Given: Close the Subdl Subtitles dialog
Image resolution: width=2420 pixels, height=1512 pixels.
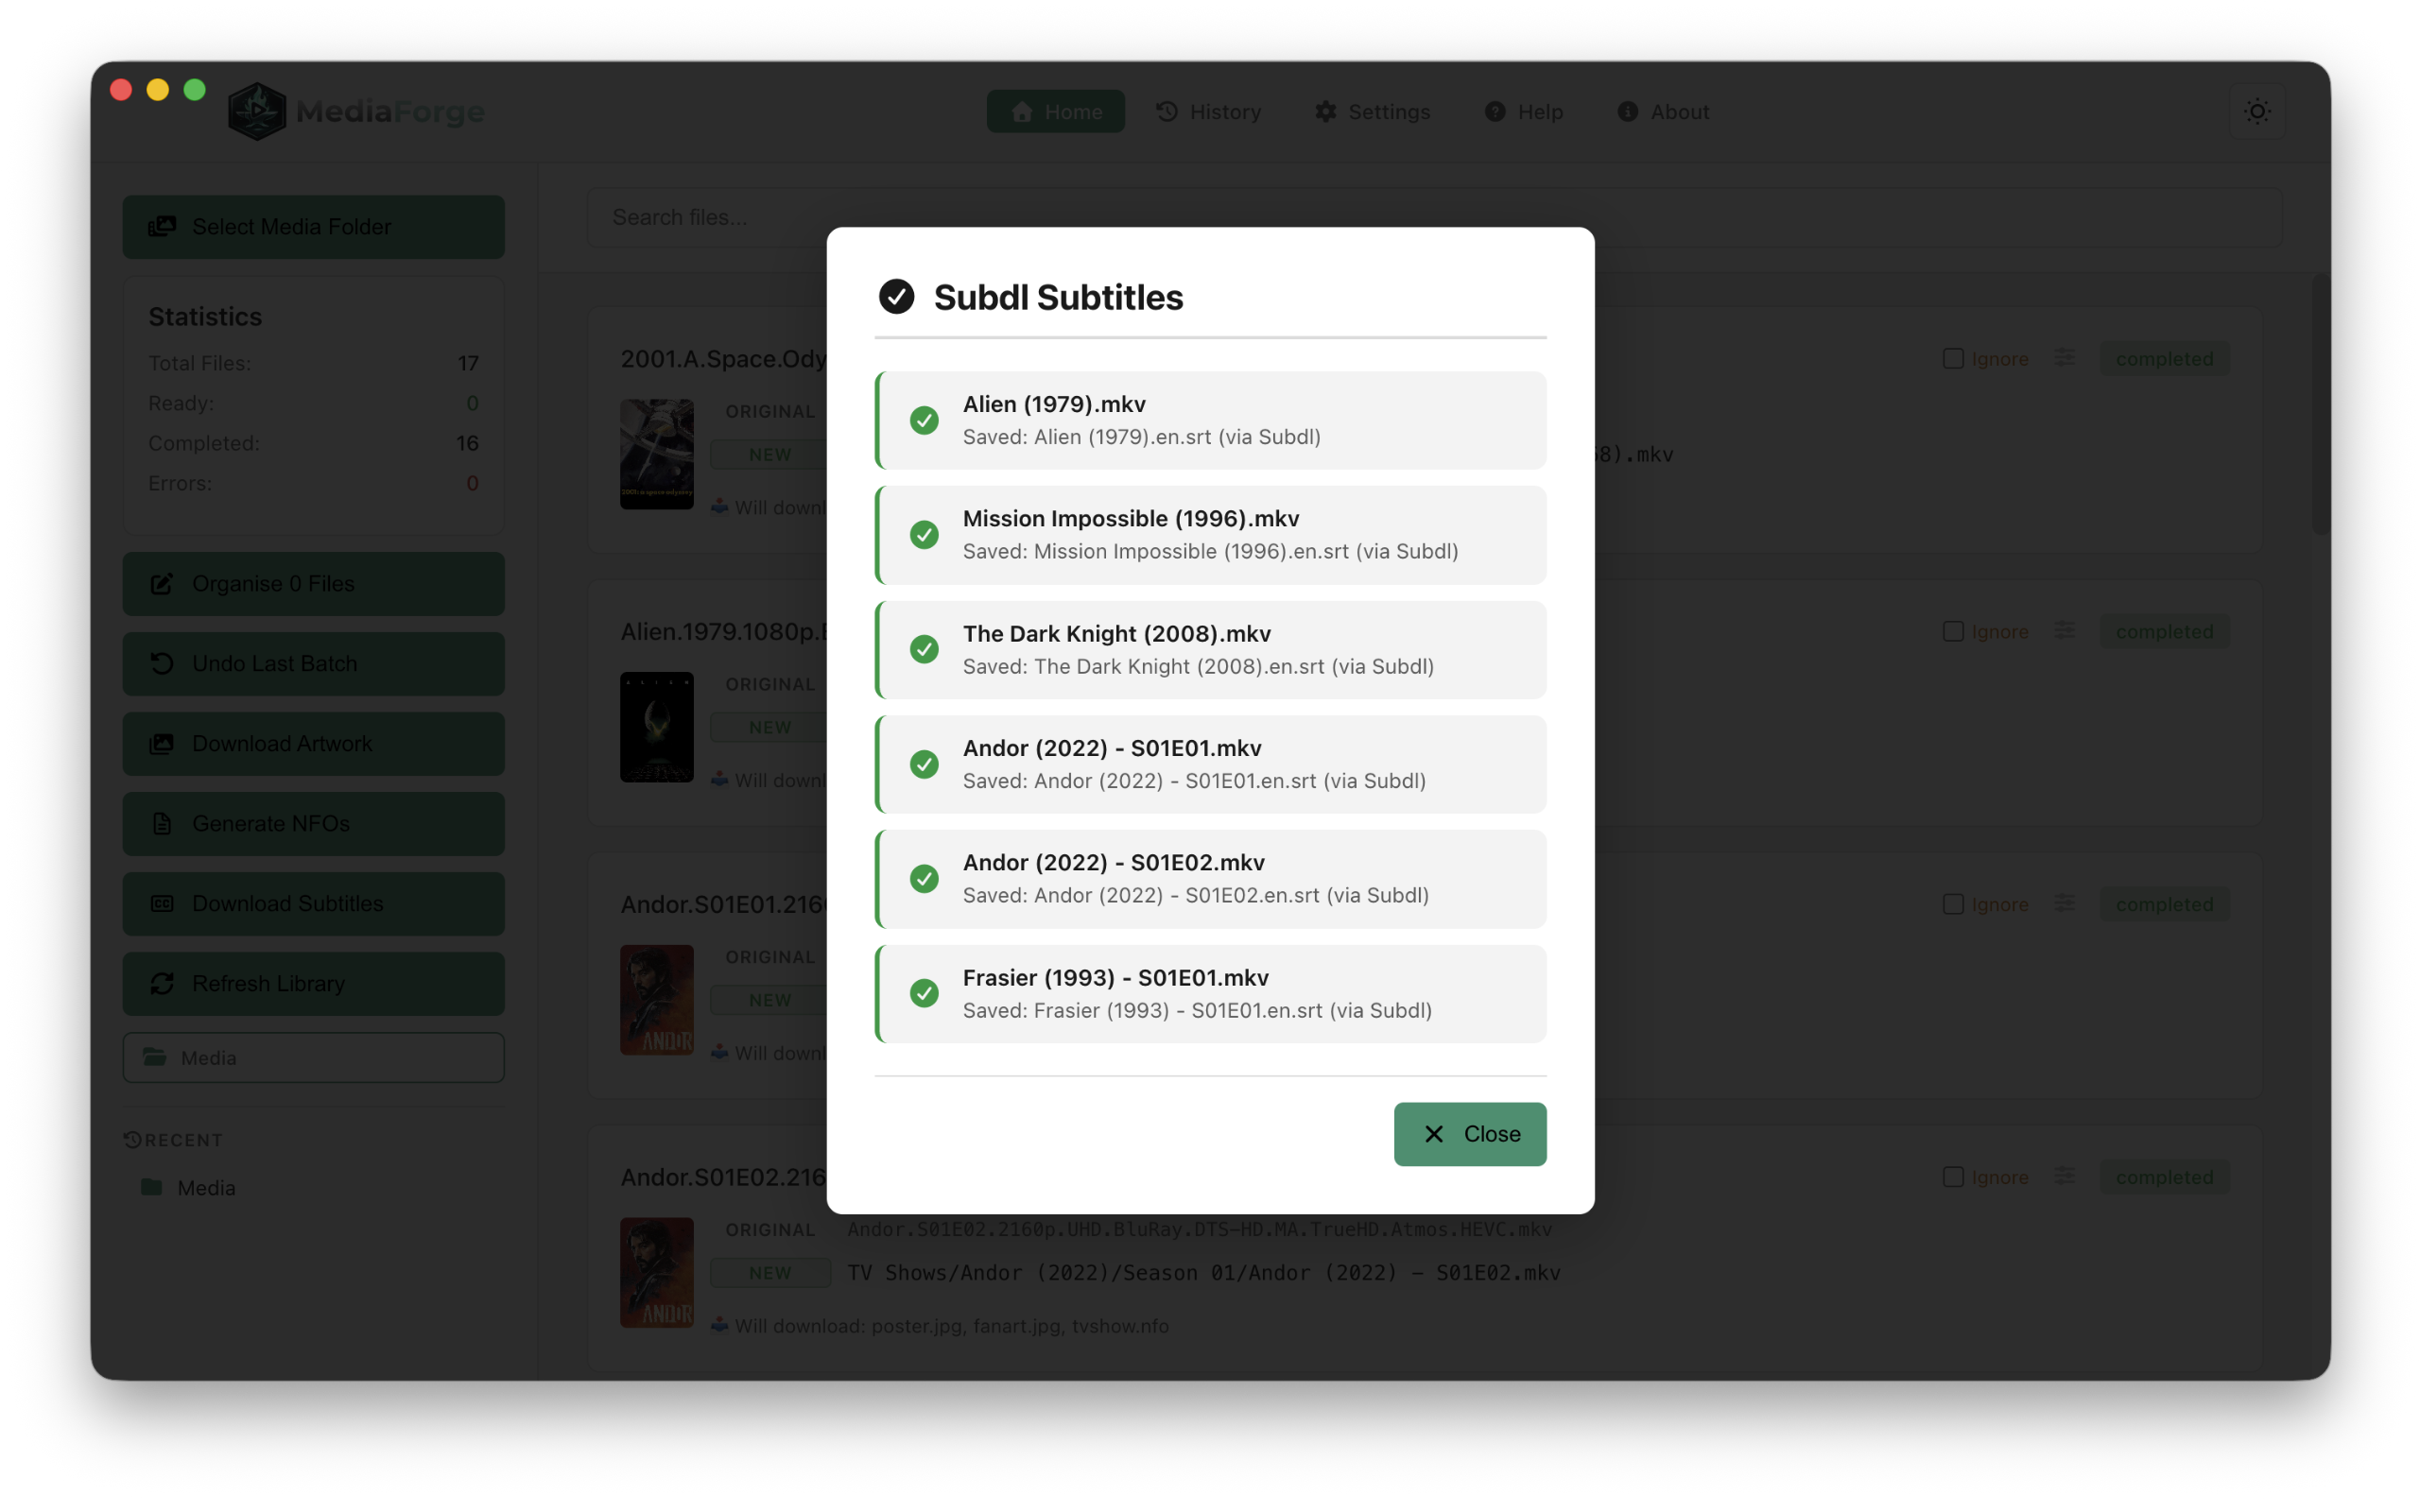Looking at the screenshot, I should click(1469, 1133).
